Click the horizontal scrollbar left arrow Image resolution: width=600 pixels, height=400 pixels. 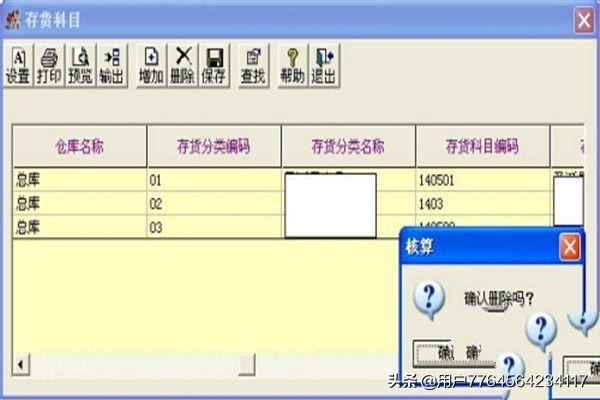tap(21, 364)
